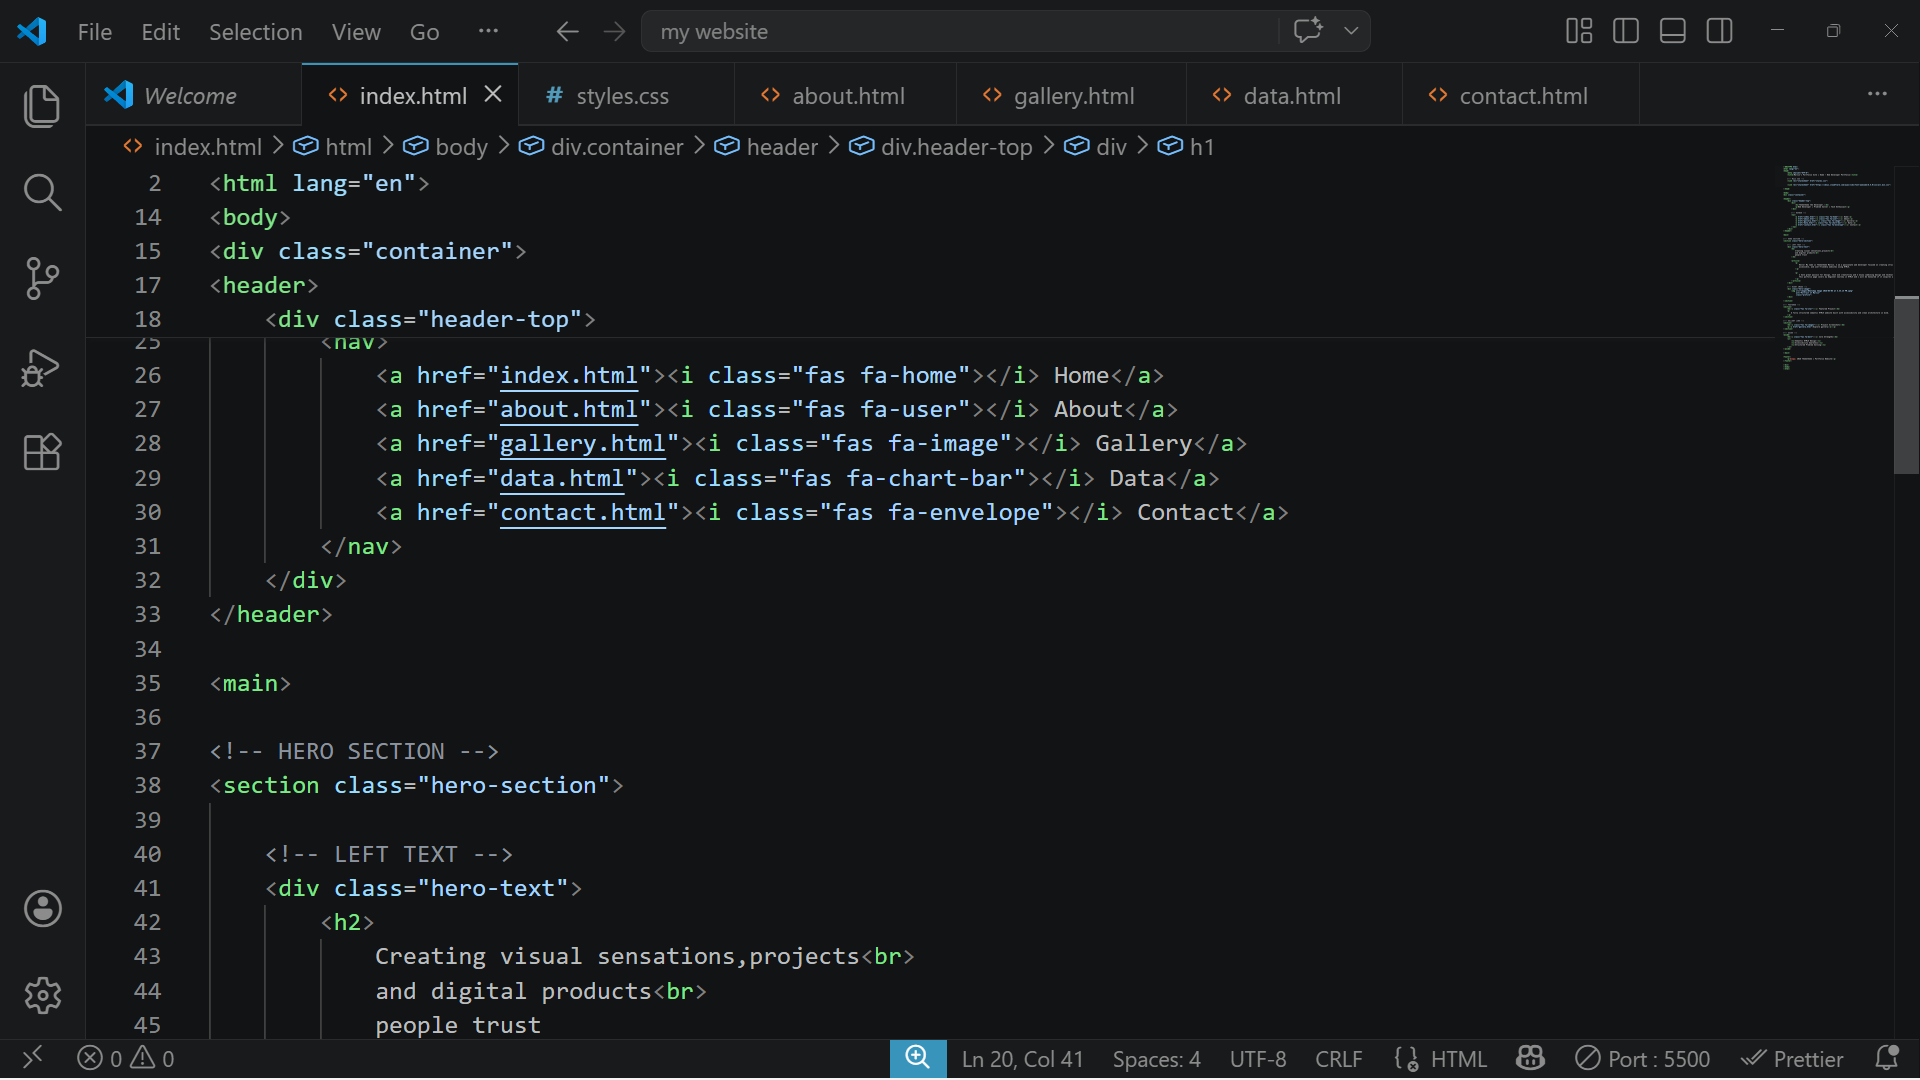
Task: Toggle the Secondary Side Bar
Action: point(1719,30)
